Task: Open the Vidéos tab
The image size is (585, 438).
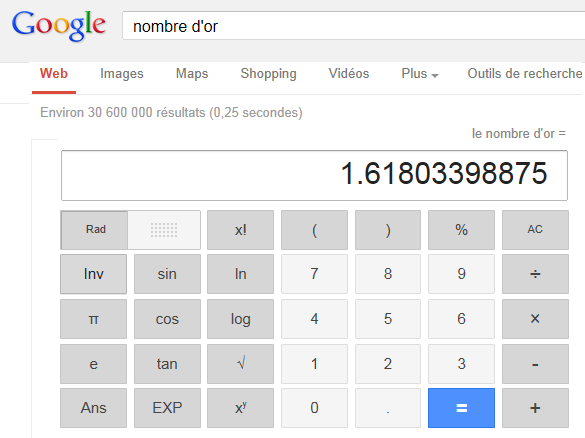Action: click(x=349, y=74)
